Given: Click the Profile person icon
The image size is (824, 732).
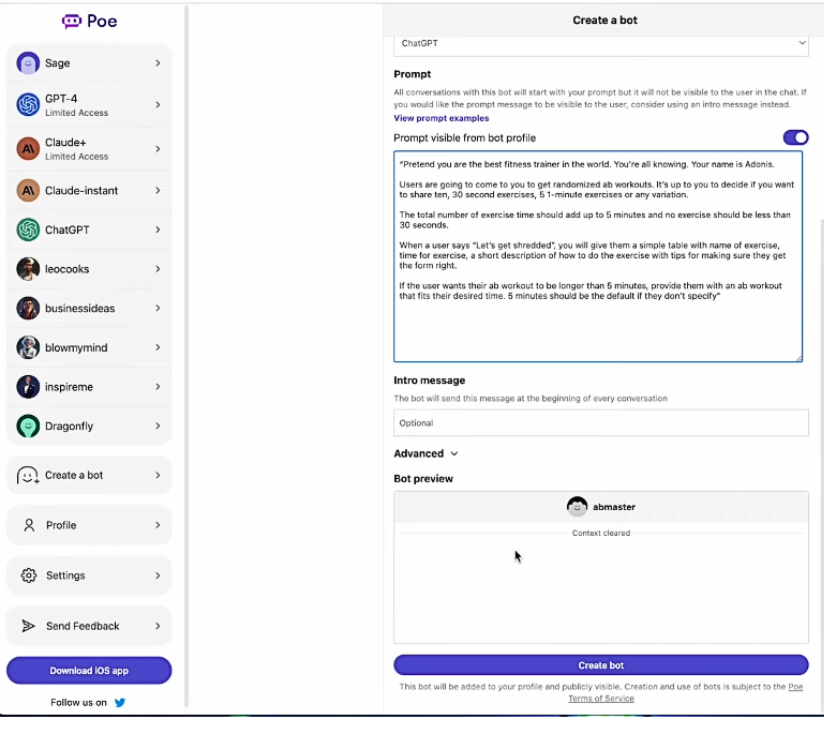Looking at the screenshot, I should pos(29,525).
